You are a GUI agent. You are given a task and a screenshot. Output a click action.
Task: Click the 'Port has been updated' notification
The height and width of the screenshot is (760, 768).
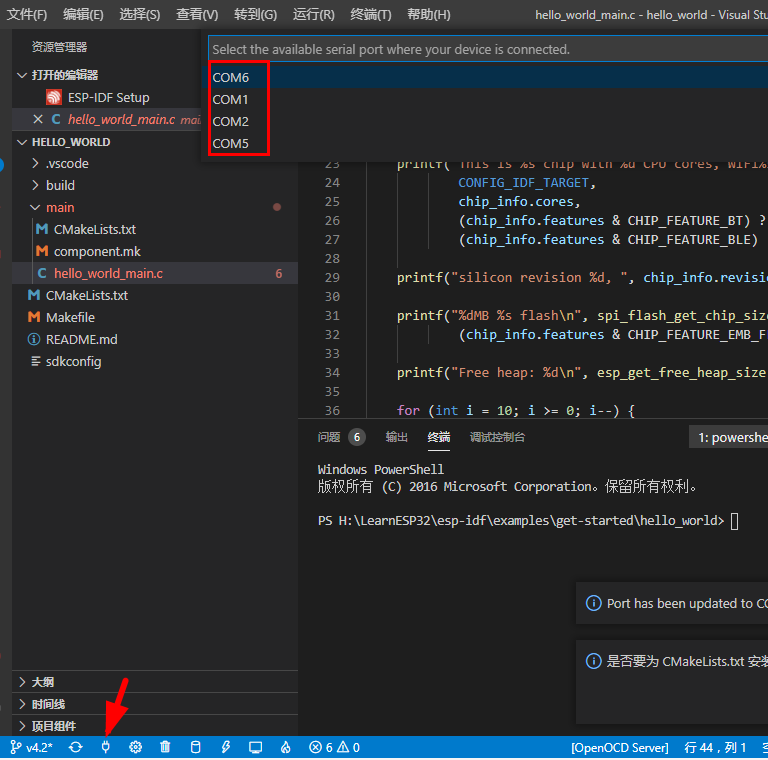point(672,603)
